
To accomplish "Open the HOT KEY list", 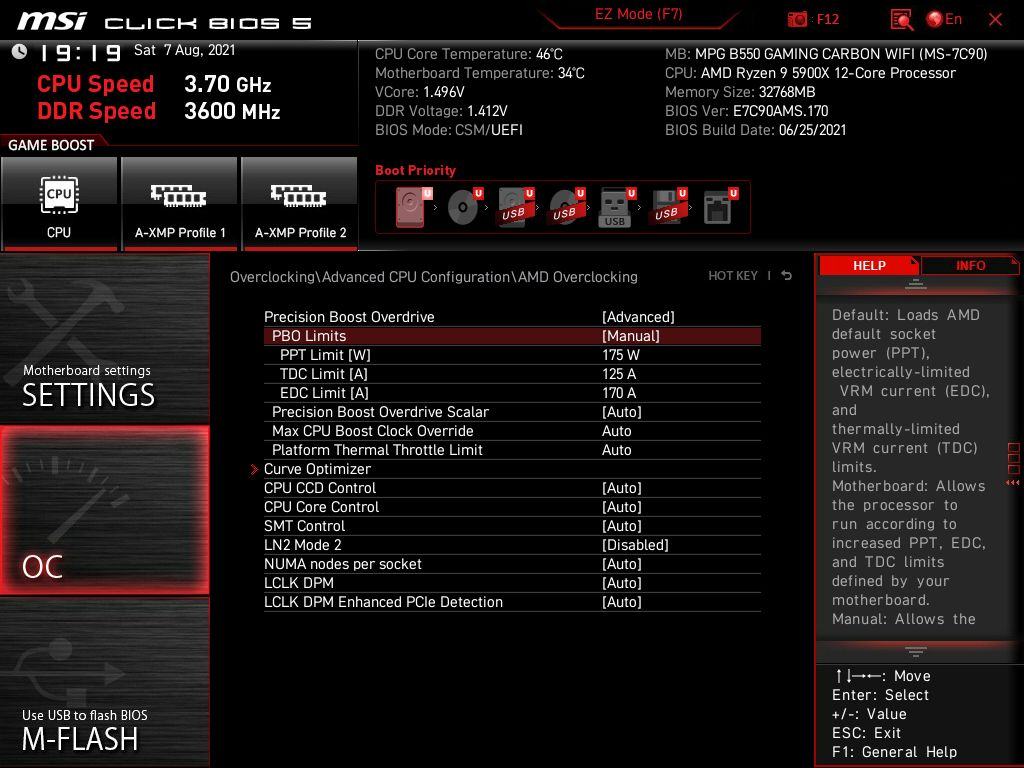I will coord(733,276).
